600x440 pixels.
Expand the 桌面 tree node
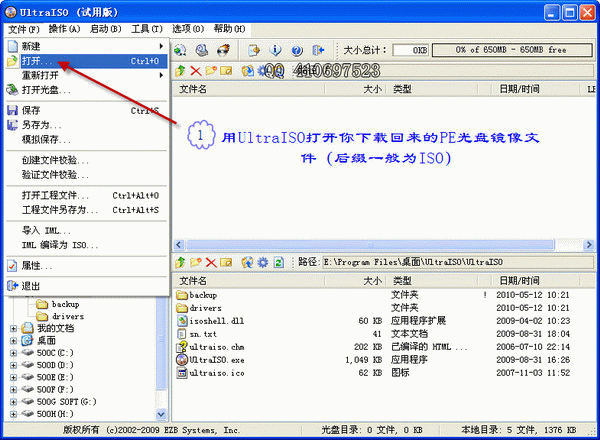tap(12, 341)
